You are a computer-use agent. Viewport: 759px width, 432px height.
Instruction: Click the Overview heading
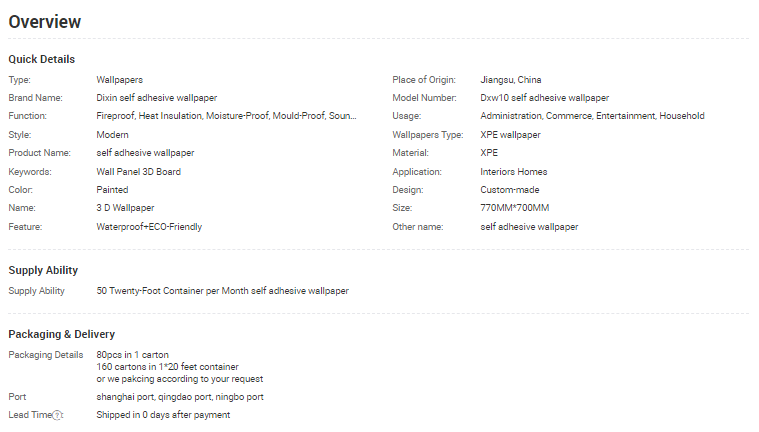(45, 22)
